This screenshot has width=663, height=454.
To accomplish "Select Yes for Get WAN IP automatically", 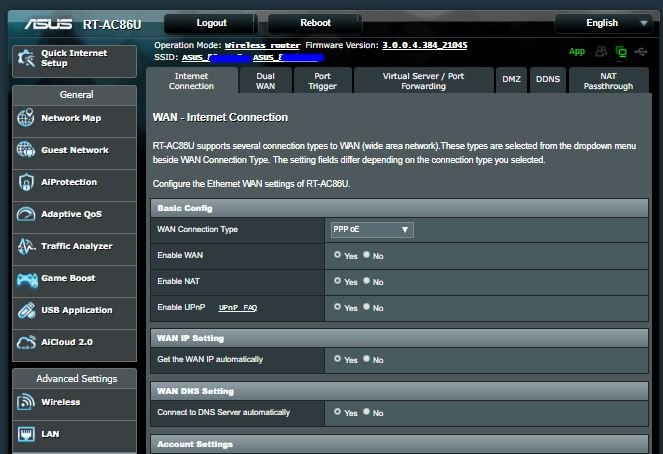I will (337, 359).
